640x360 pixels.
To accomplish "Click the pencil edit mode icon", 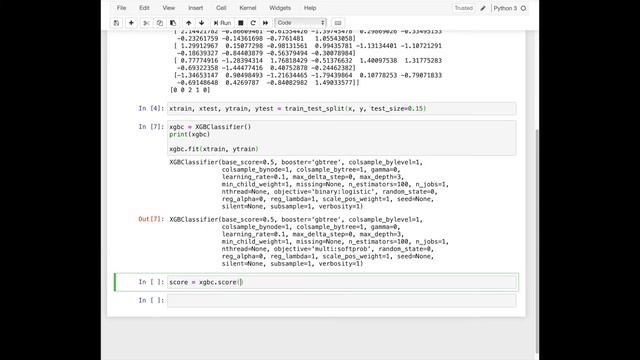I will [483, 8].
